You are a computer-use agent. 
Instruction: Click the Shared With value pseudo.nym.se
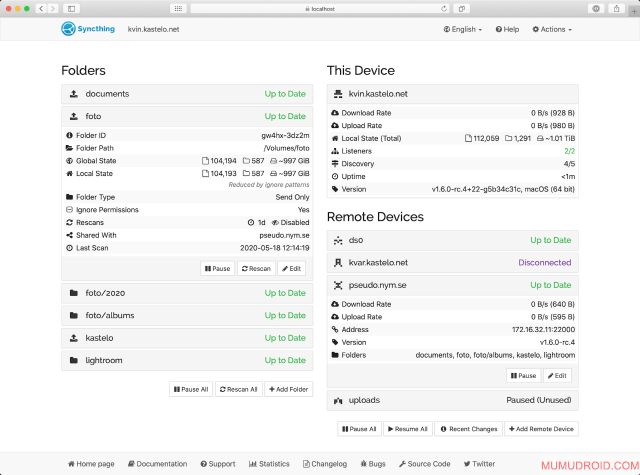pyautogui.click(x=284, y=235)
